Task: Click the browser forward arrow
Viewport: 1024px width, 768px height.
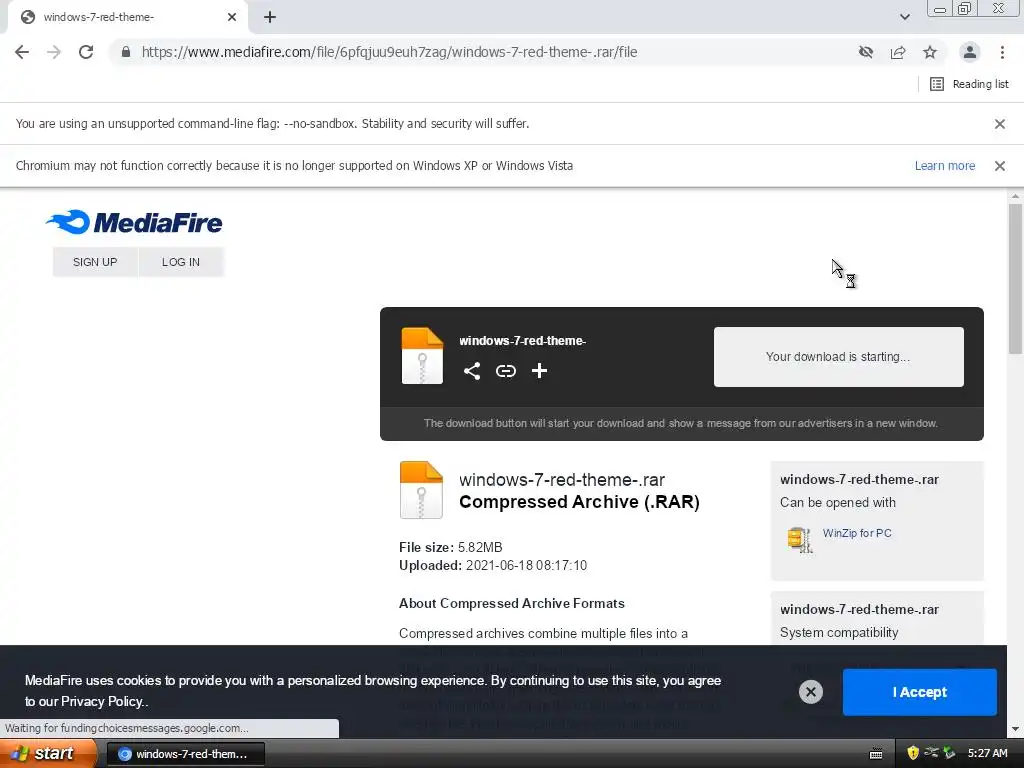Action: 54,52
